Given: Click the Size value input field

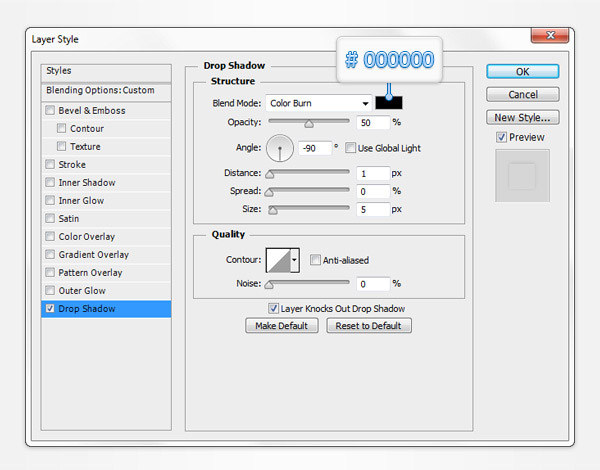Looking at the screenshot, I should pyautogui.click(x=372, y=209).
